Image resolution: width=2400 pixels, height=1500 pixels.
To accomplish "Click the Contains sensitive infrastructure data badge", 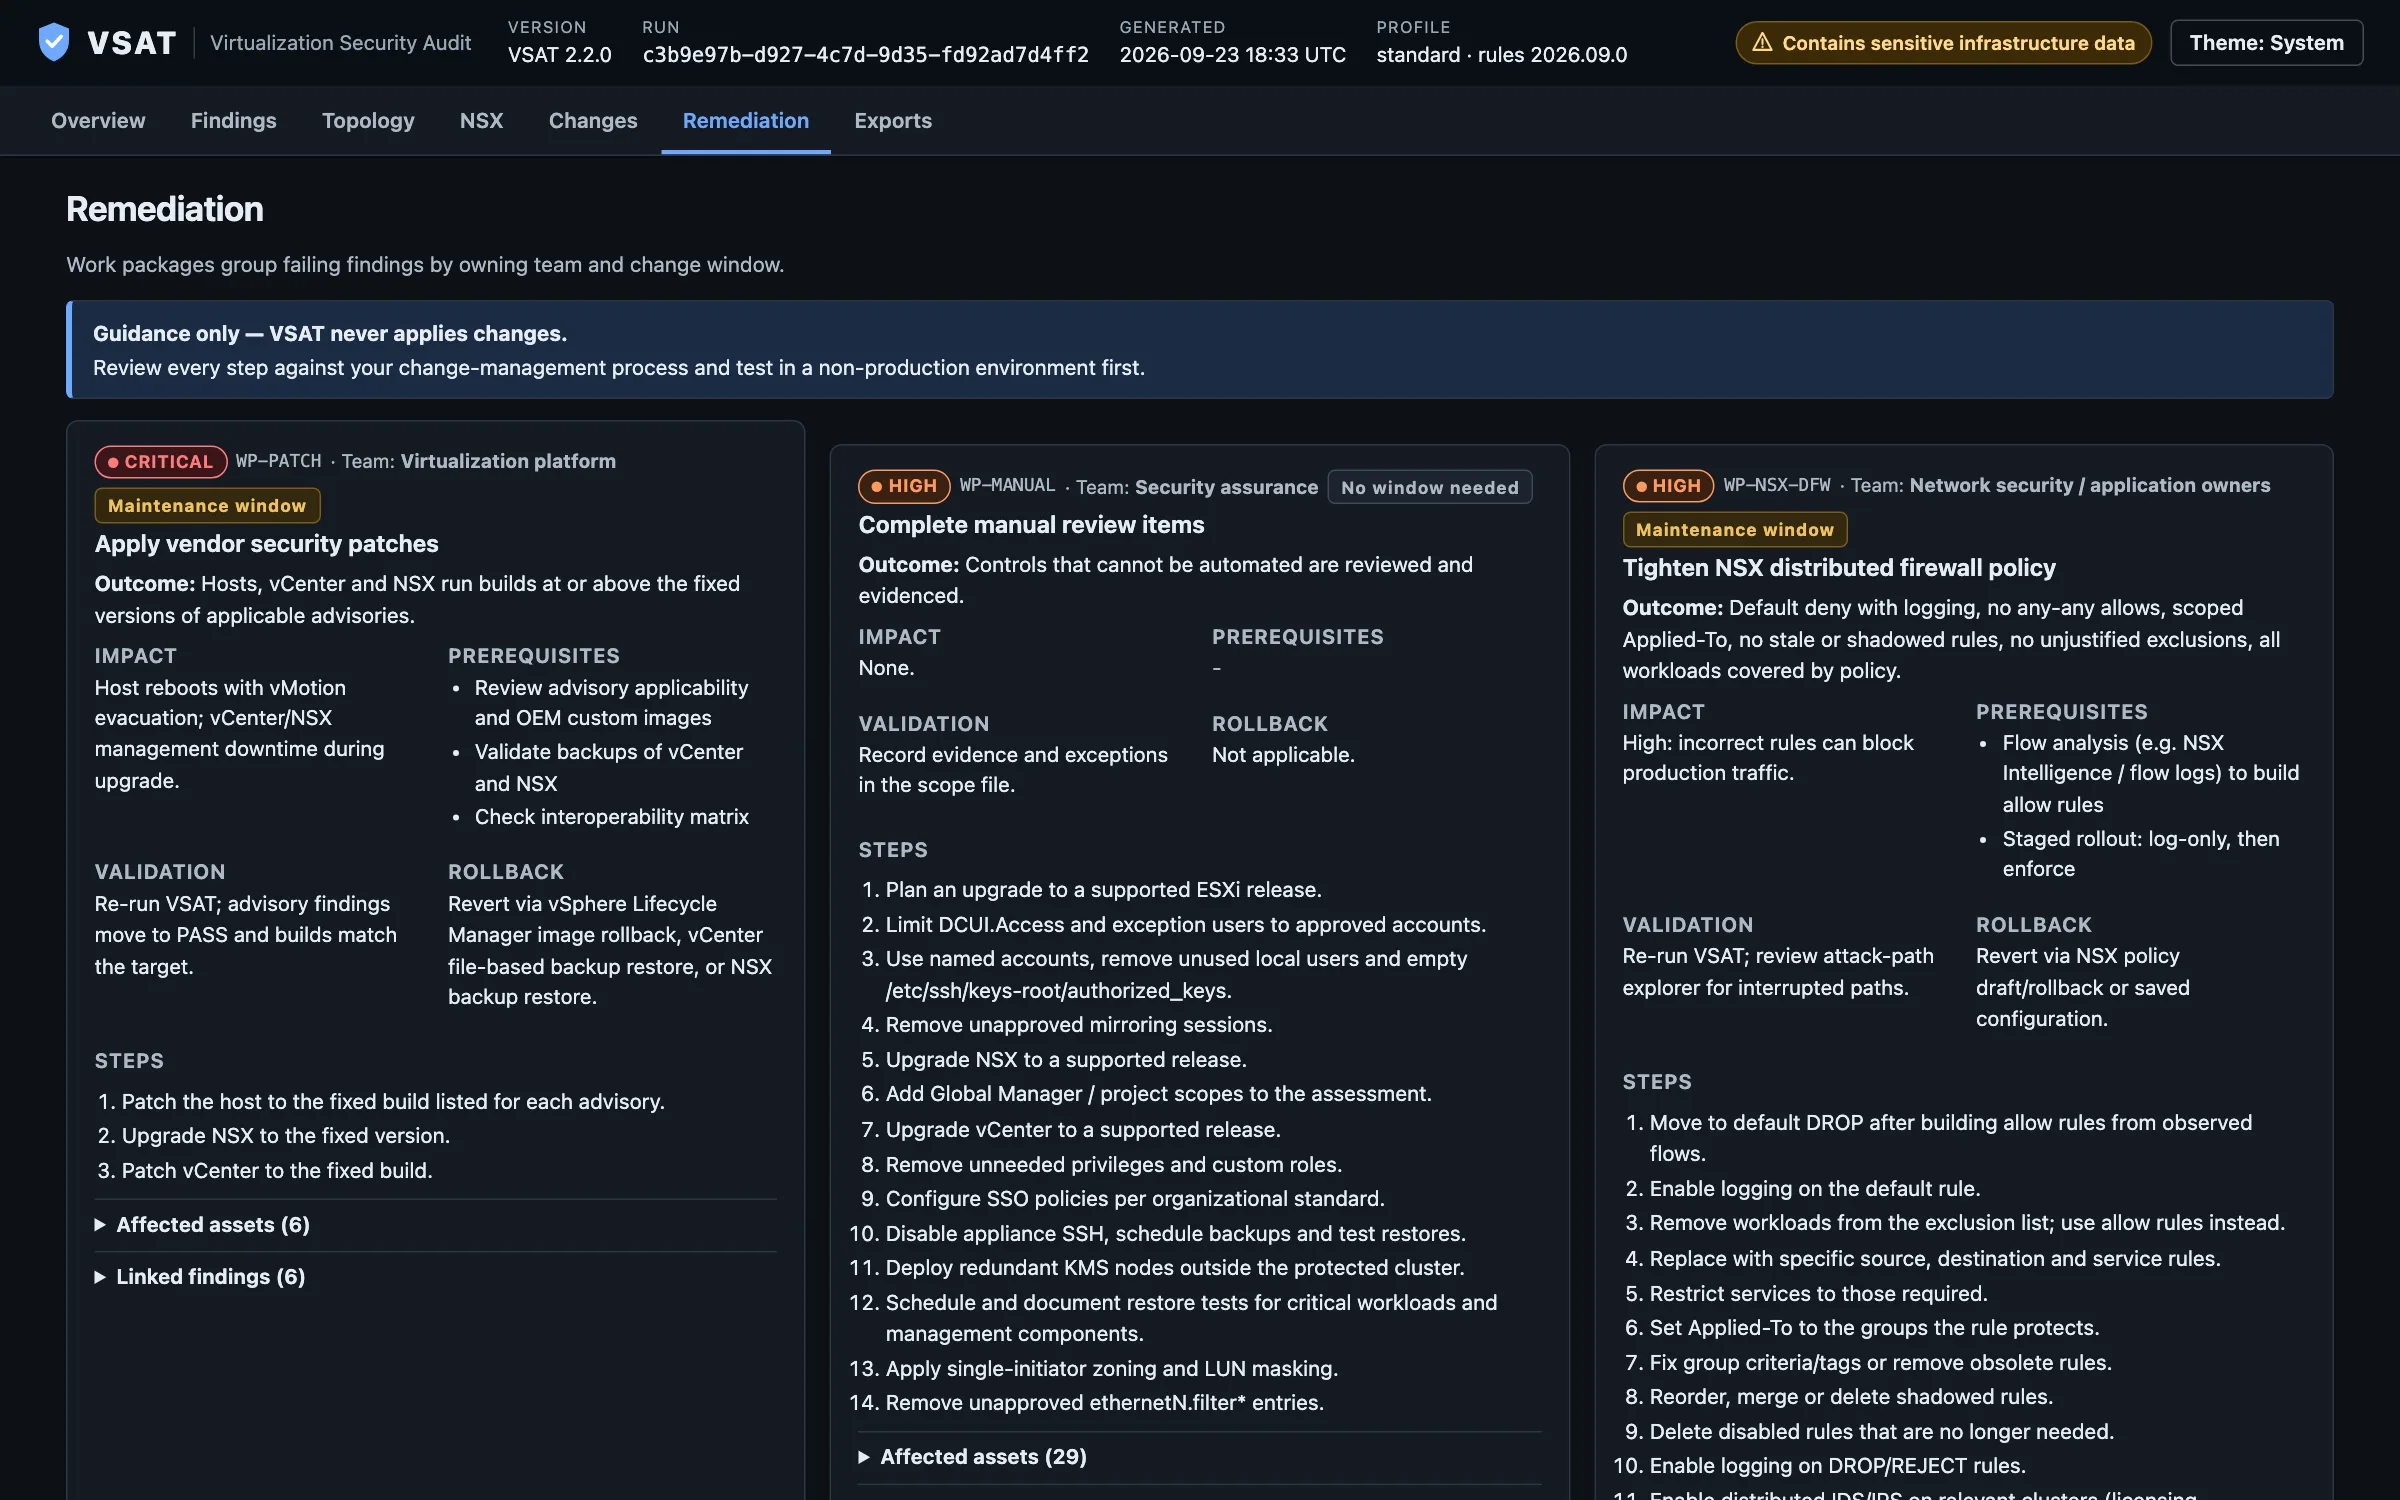I will (x=1943, y=43).
